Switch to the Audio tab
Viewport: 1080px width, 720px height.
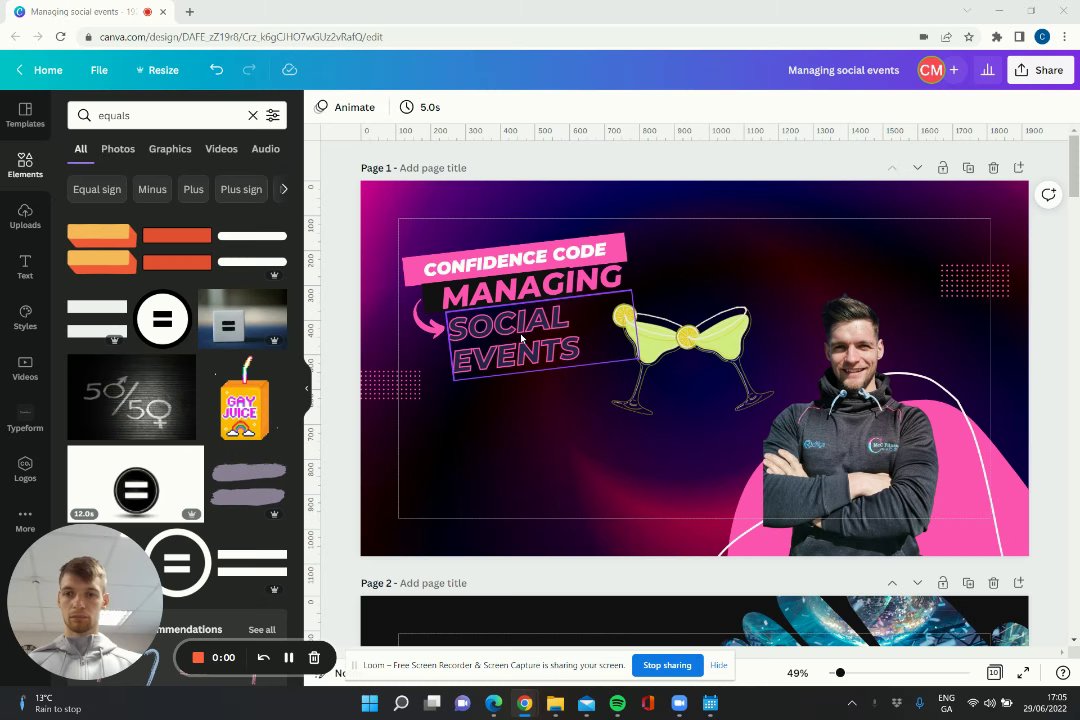[266, 149]
